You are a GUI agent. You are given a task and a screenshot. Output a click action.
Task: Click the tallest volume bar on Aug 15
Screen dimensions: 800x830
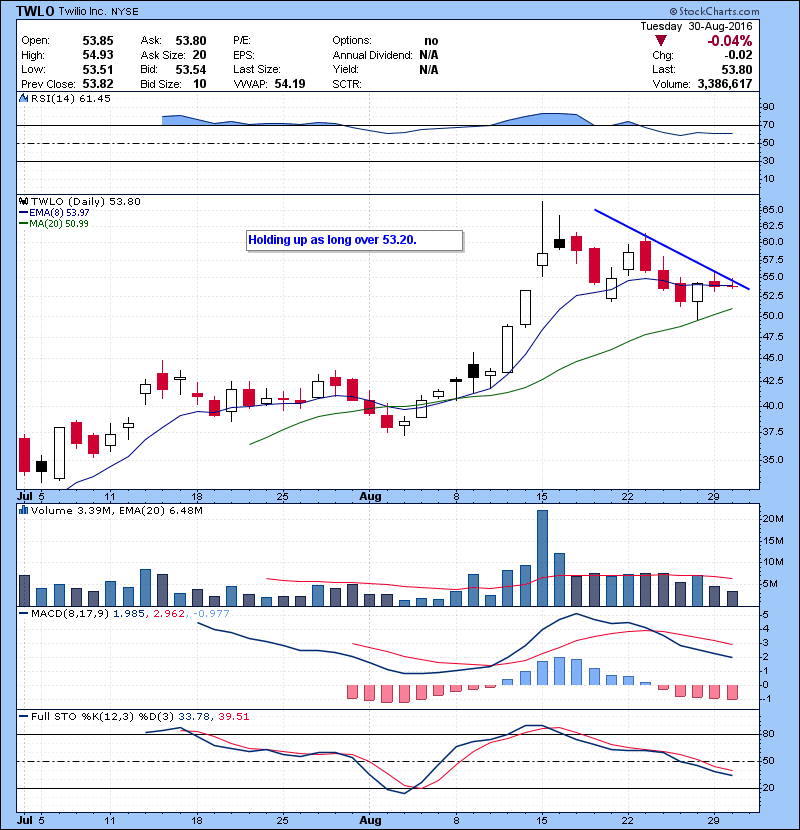coord(542,558)
